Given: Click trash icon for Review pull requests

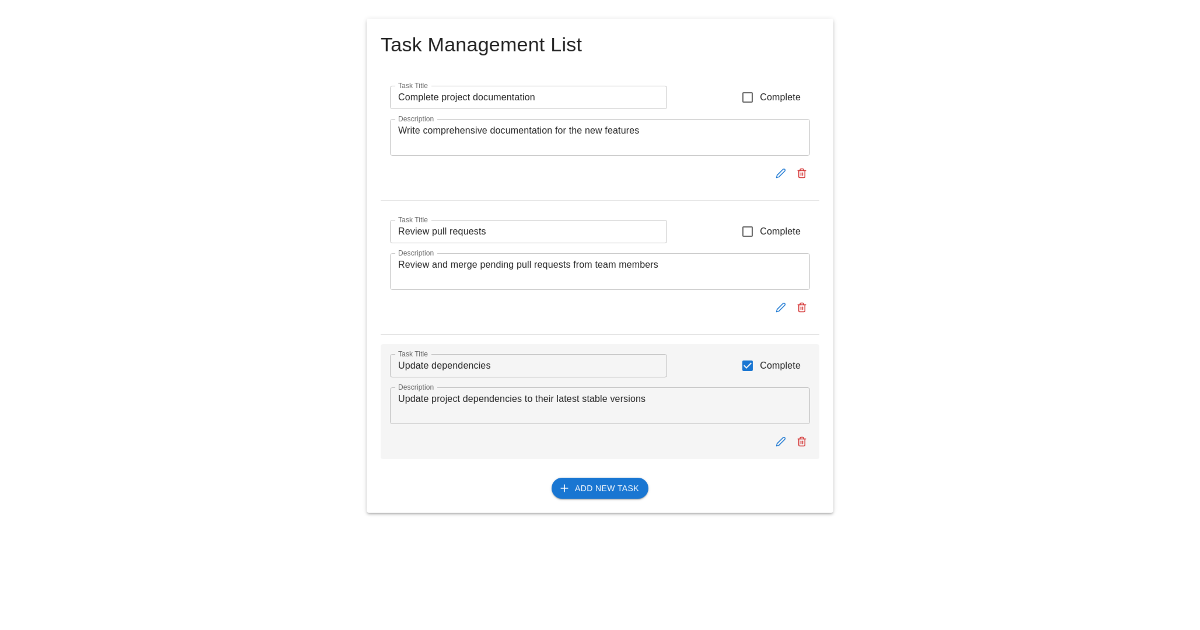Looking at the screenshot, I should click(801, 307).
